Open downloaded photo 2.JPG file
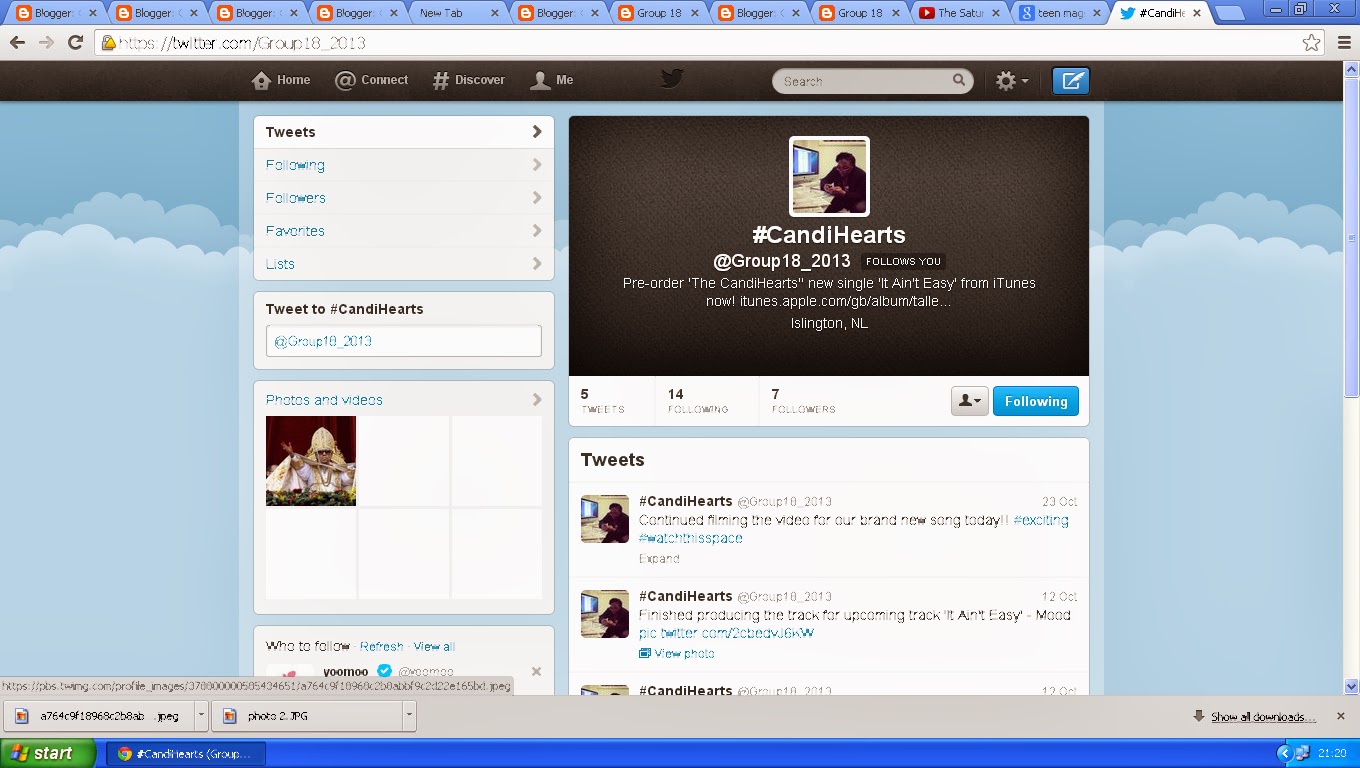The image size is (1360, 768). 306,716
